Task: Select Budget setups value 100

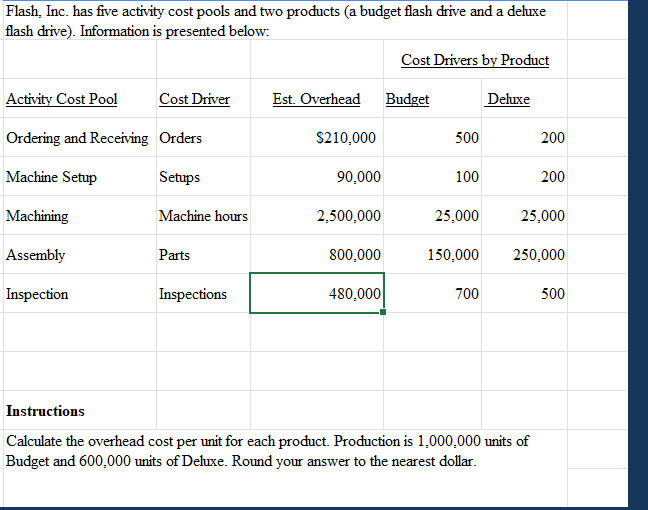Action: [x=432, y=176]
